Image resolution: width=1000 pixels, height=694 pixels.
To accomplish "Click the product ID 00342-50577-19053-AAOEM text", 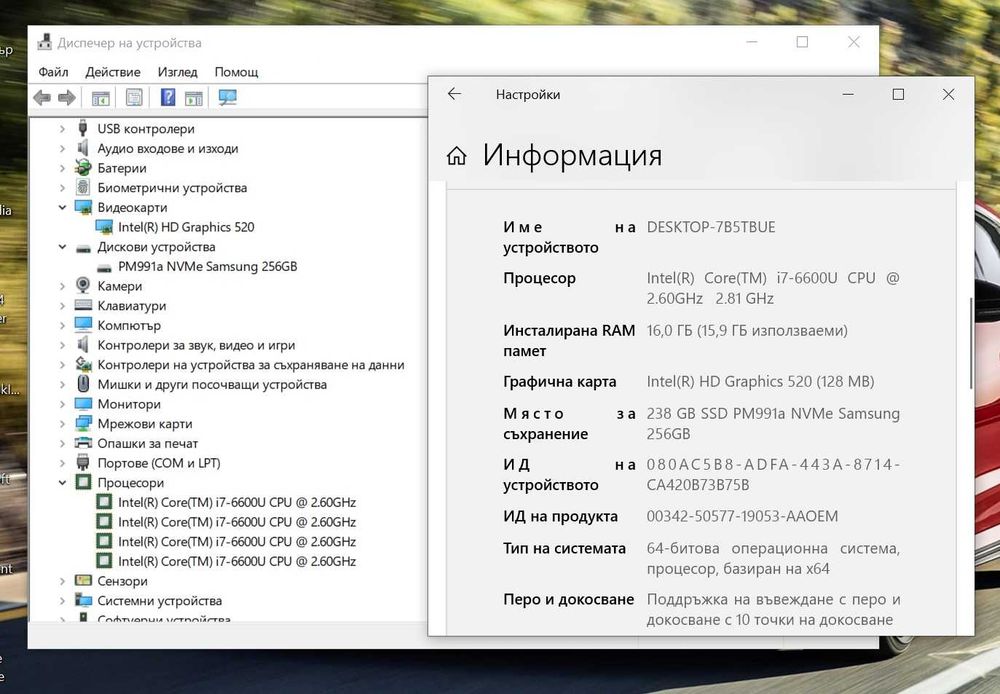I will (742, 516).
